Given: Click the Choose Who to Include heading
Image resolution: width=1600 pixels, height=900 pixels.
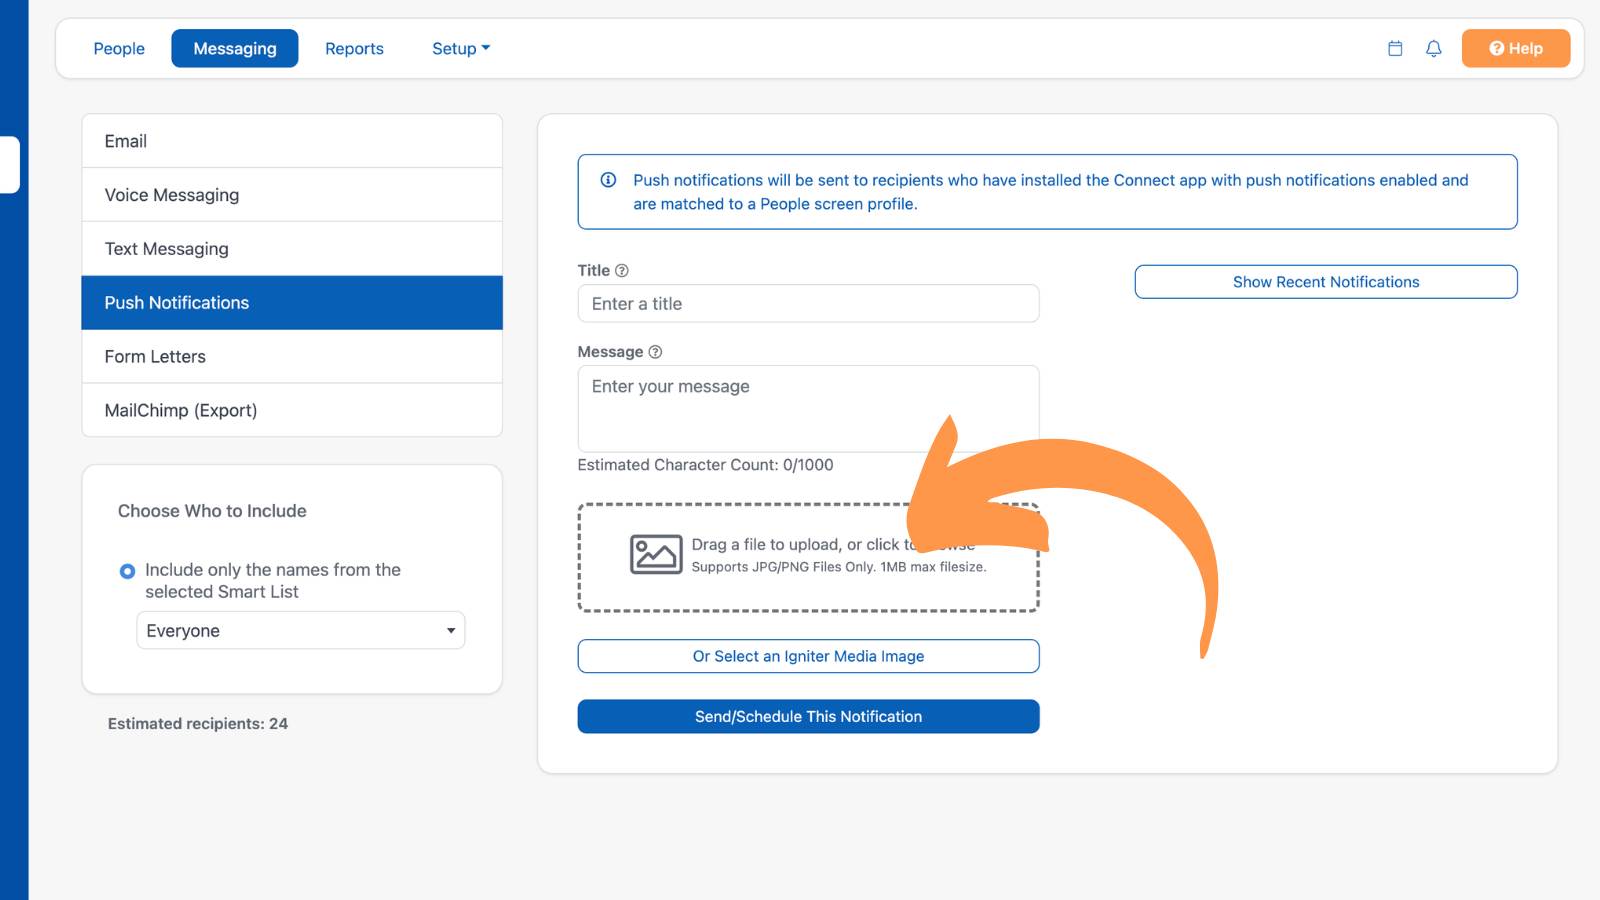Looking at the screenshot, I should [x=212, y=511].
